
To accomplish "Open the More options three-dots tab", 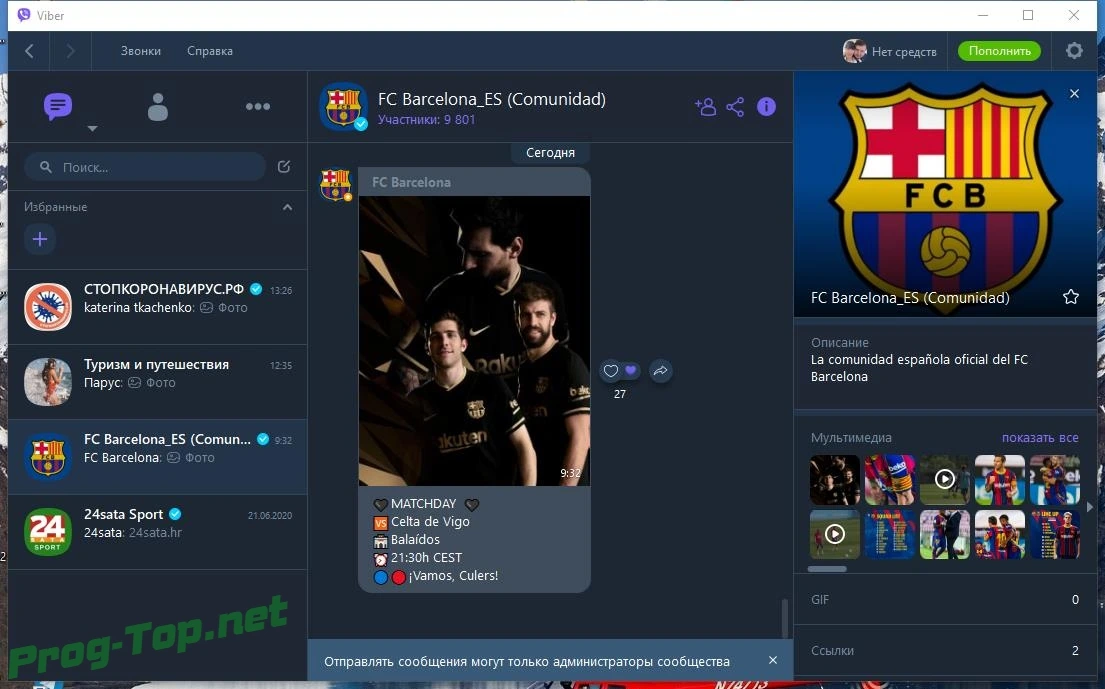I will point(257,106).
